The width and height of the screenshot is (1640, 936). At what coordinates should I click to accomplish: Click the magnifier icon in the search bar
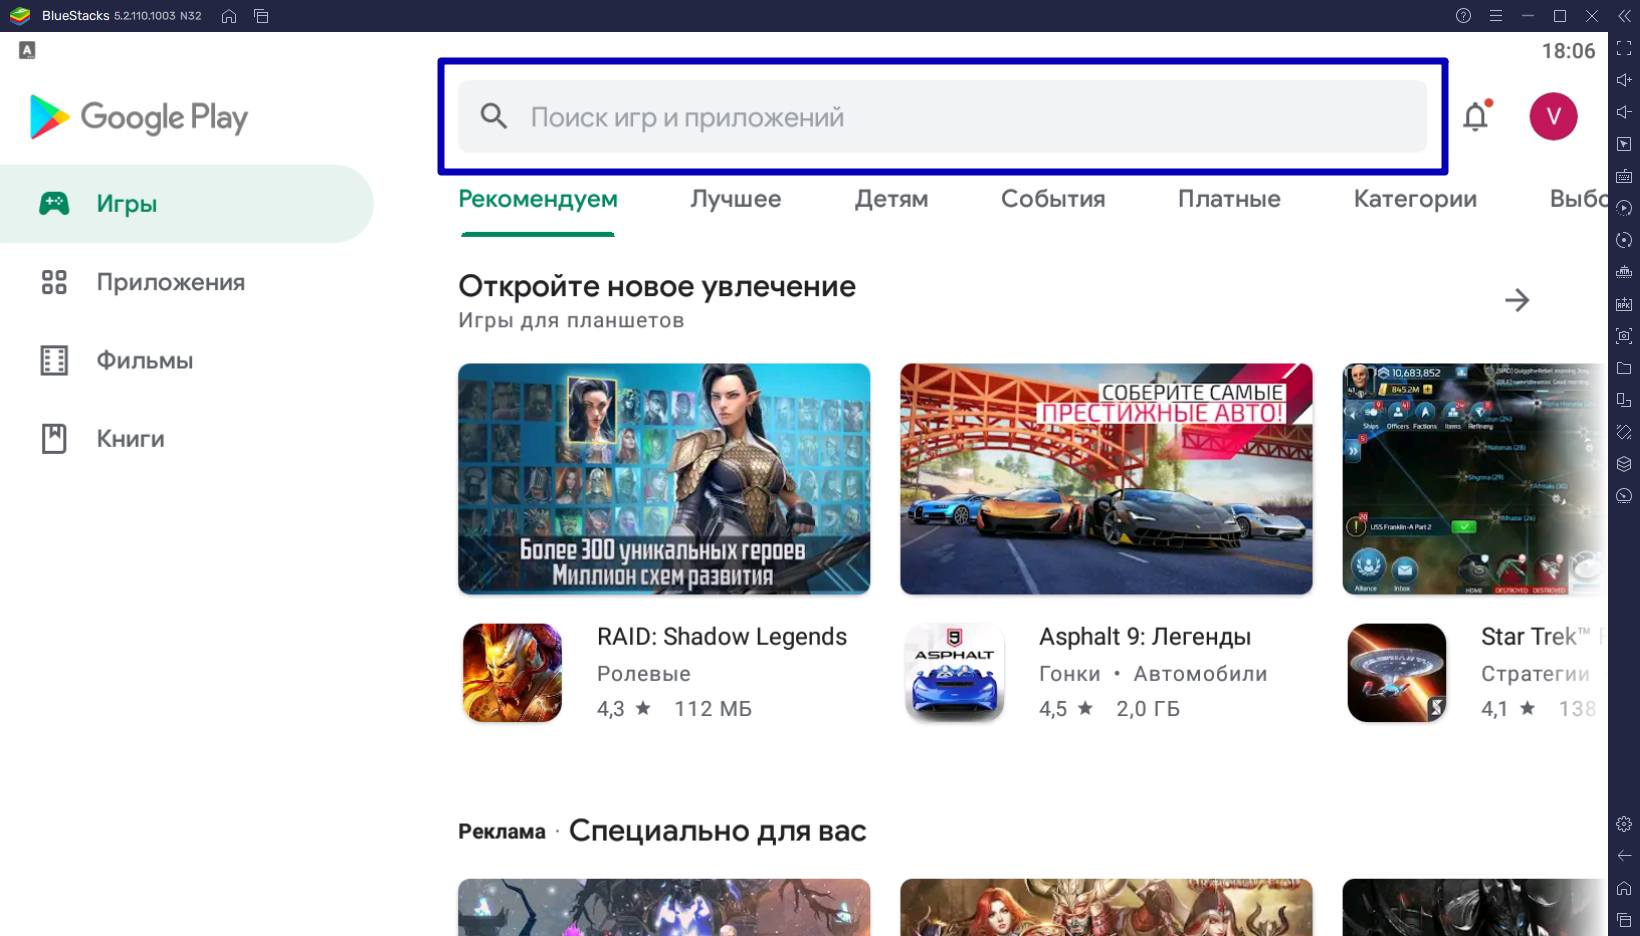493,116
